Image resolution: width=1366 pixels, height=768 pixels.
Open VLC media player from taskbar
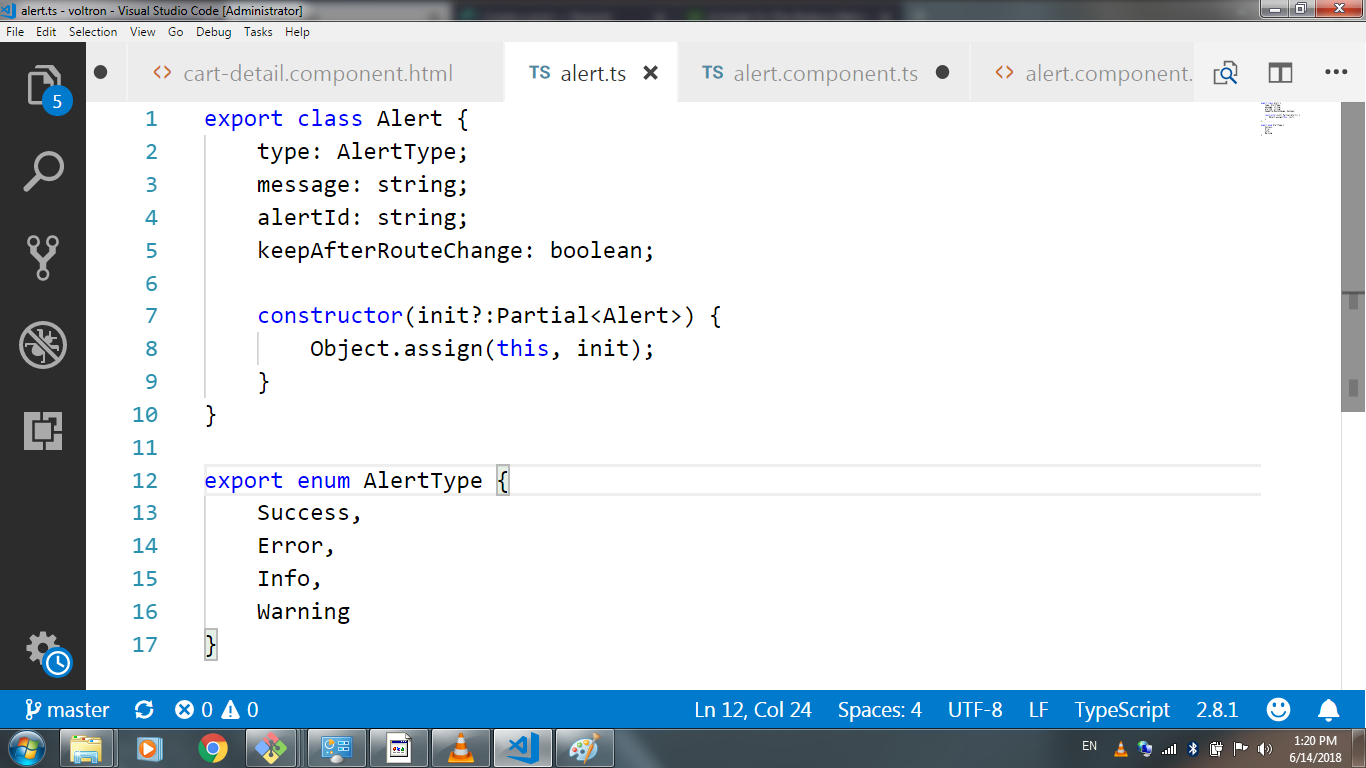(459, 747)
